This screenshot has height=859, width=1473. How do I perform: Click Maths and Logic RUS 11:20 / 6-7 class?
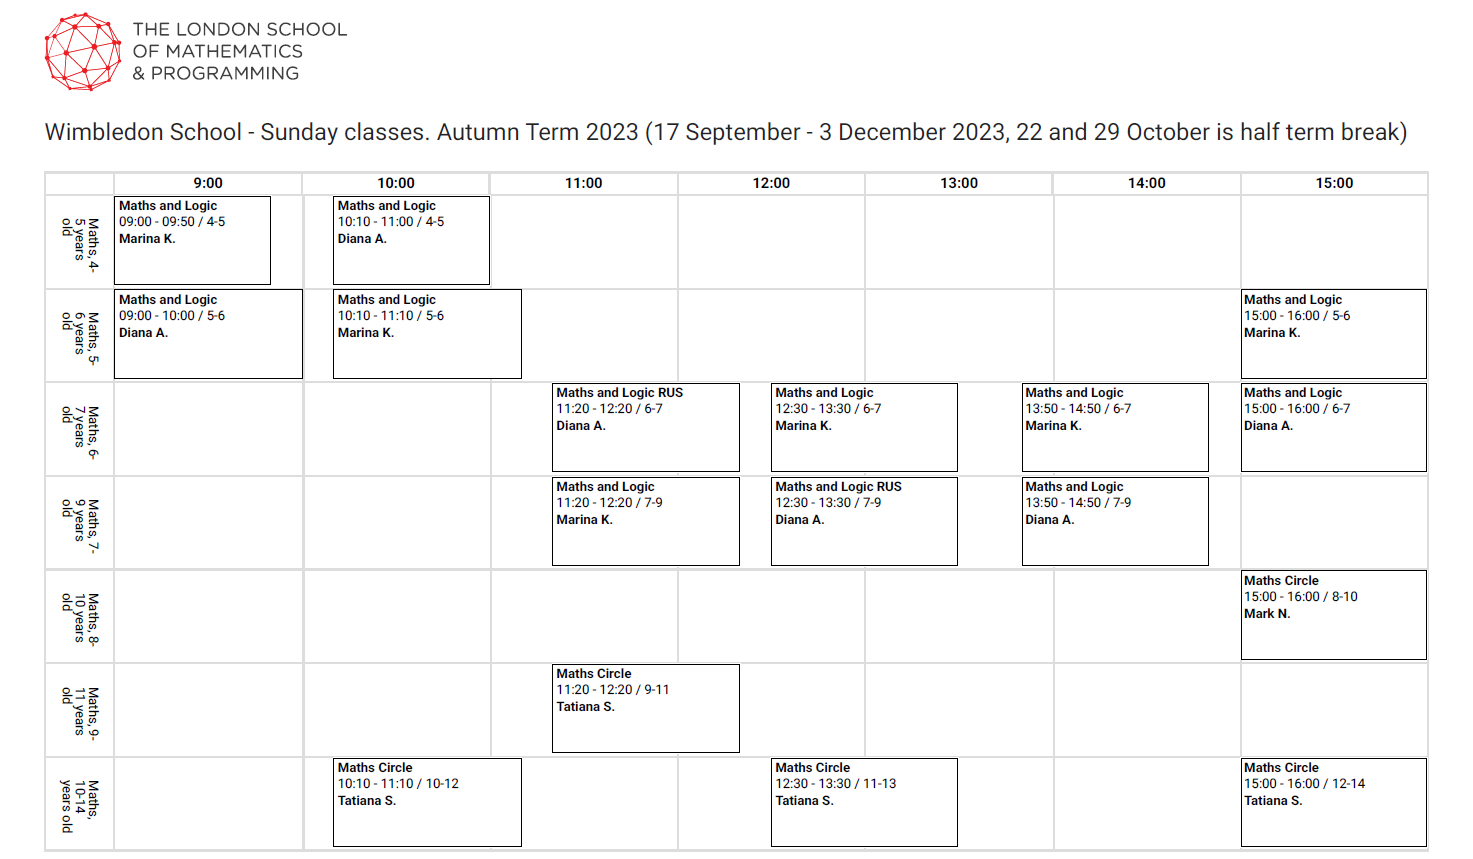(x=646, y=427)
